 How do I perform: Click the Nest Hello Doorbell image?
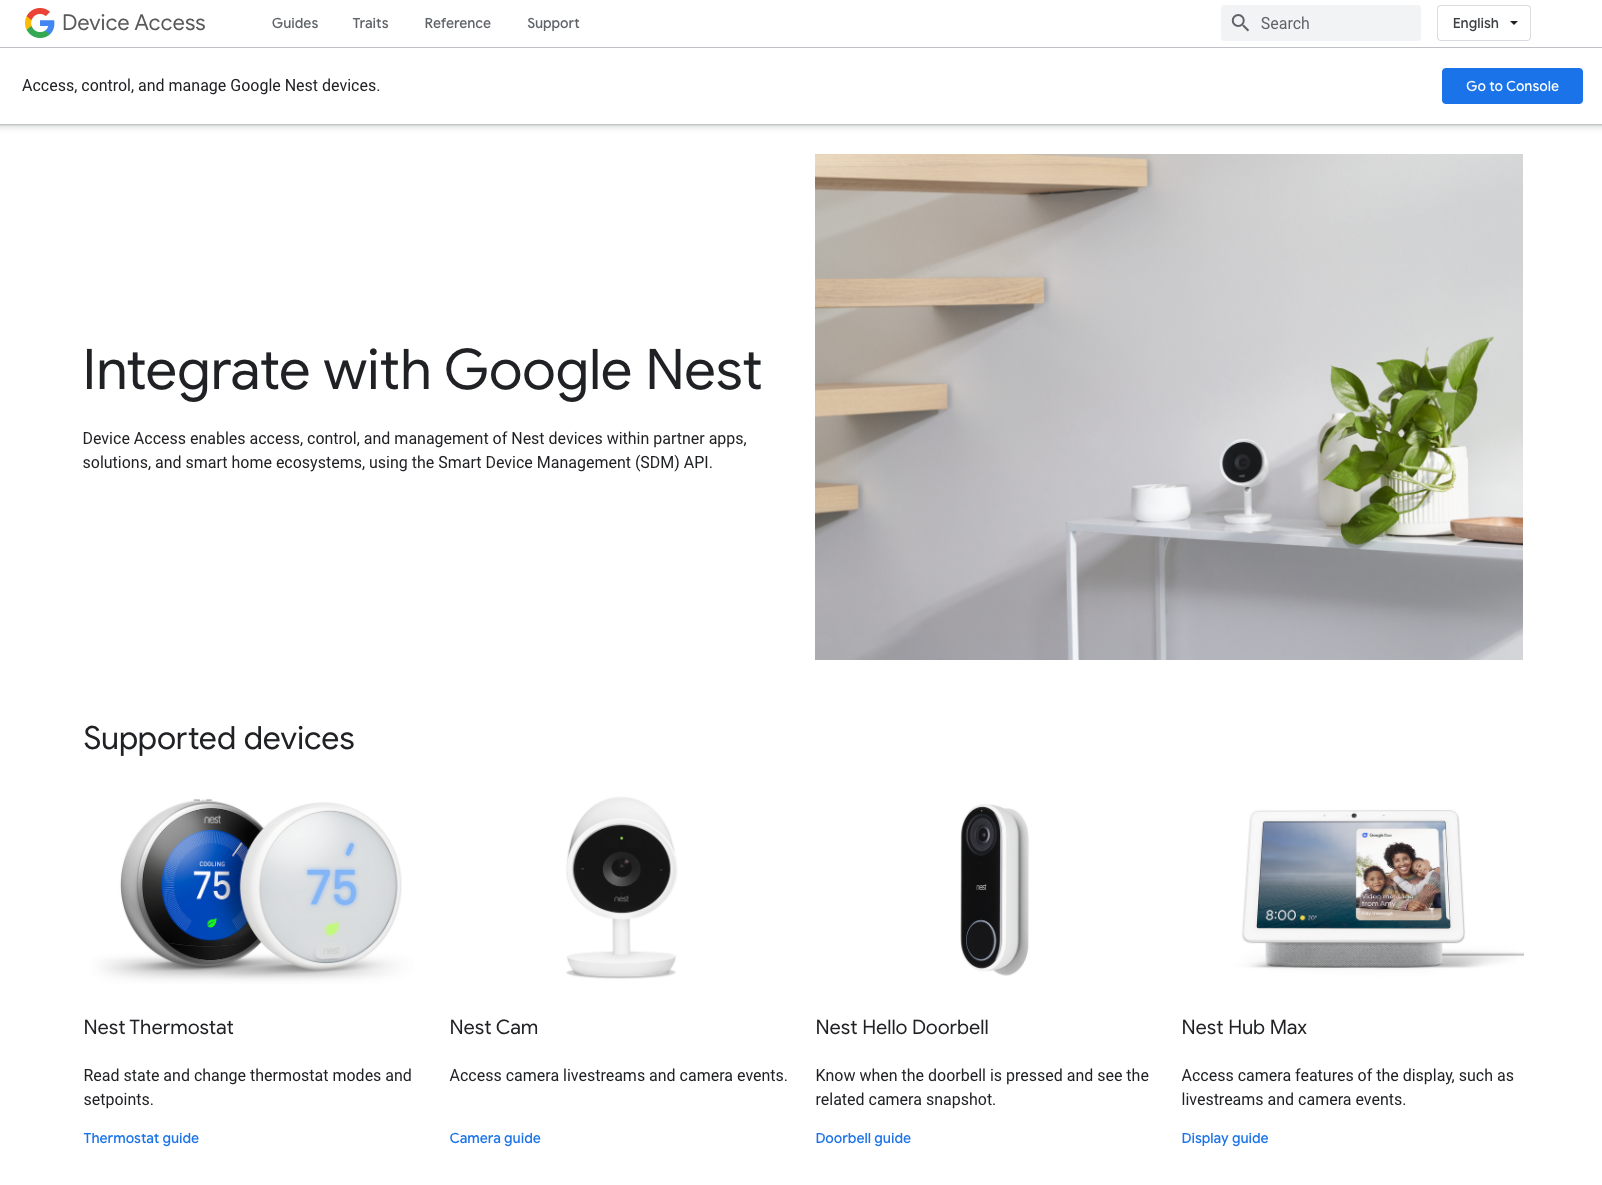coord(994,889)
